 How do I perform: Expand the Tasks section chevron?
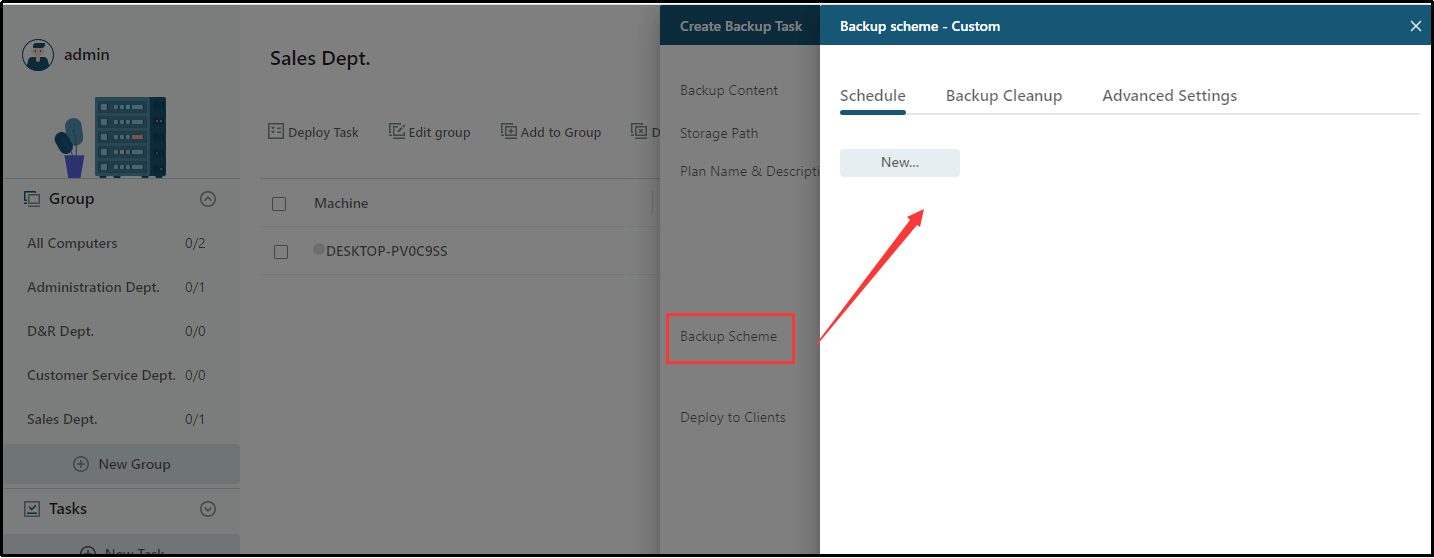point(208,509)
